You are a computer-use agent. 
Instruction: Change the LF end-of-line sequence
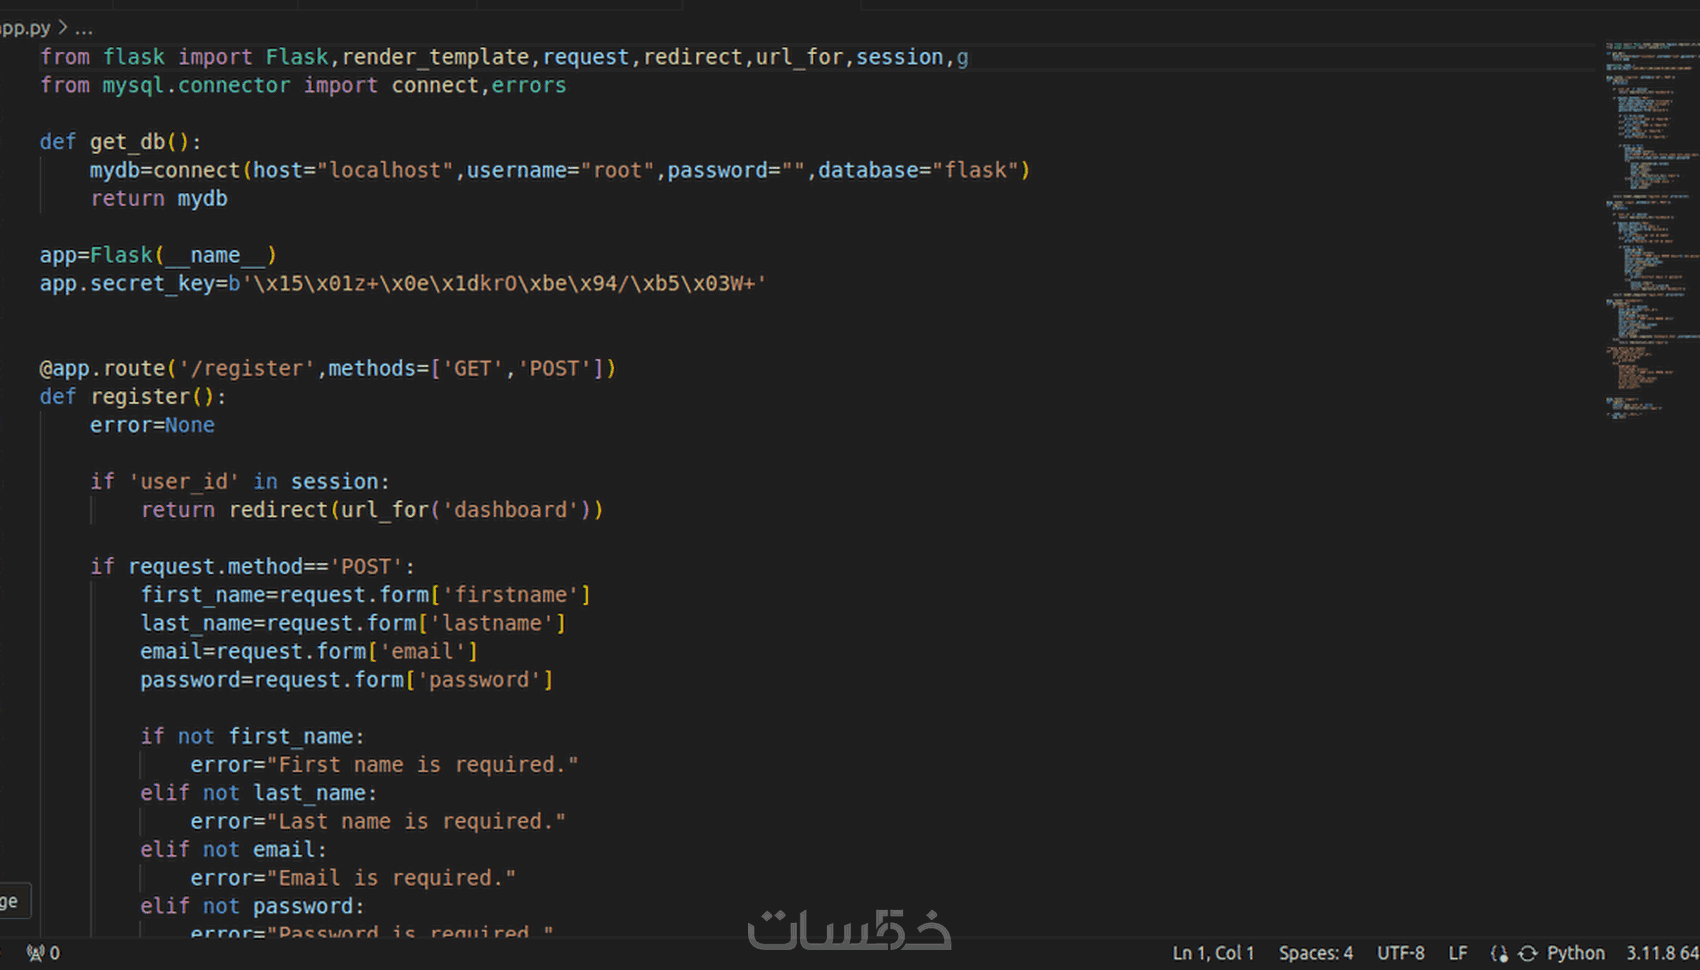click(1458, 953)
